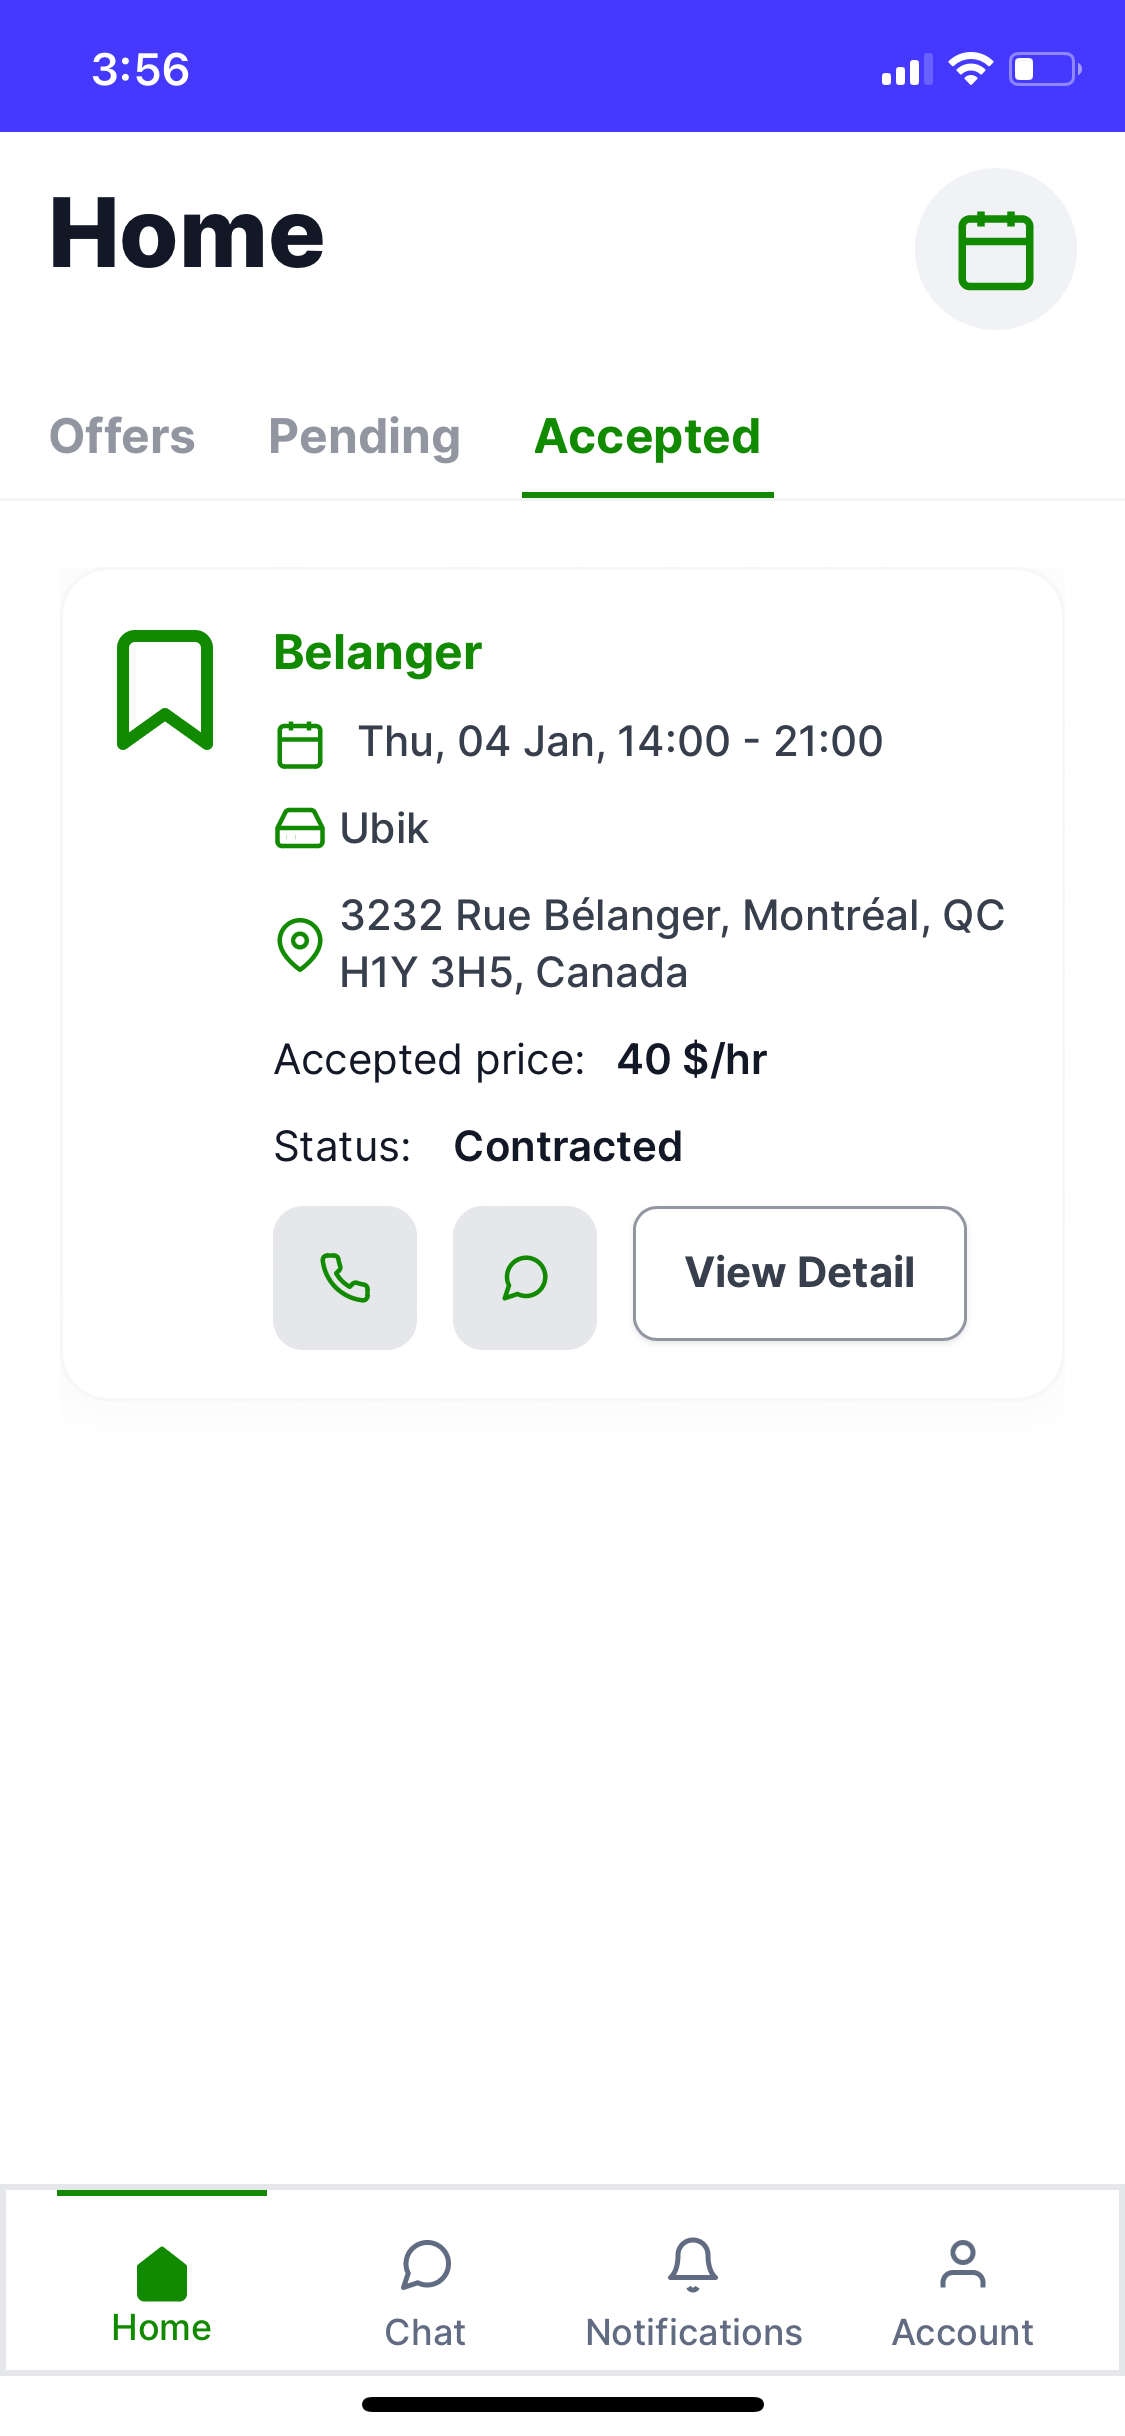The height and width of the screenshot is (2436, 1125).
Task: Tap the 40 $/hr accepted price
Action: [x=692, y=1060]
